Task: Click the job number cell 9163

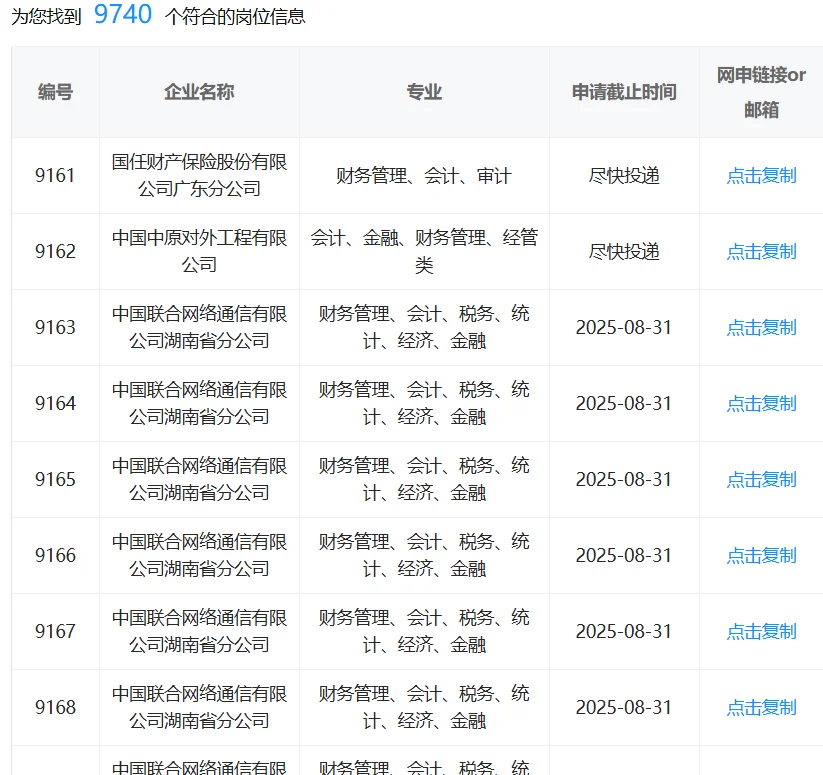Action: (55, 327)
